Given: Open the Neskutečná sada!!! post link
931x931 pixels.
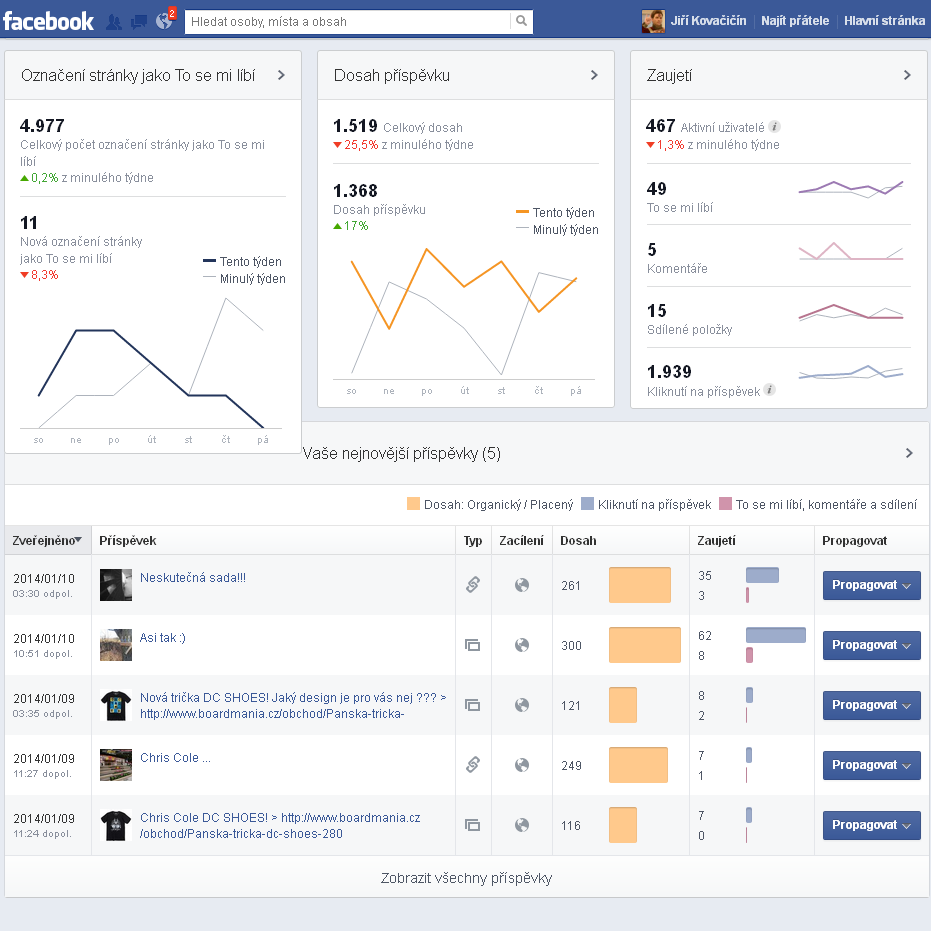Looking at the screenshot, I should tap(193, 578).
